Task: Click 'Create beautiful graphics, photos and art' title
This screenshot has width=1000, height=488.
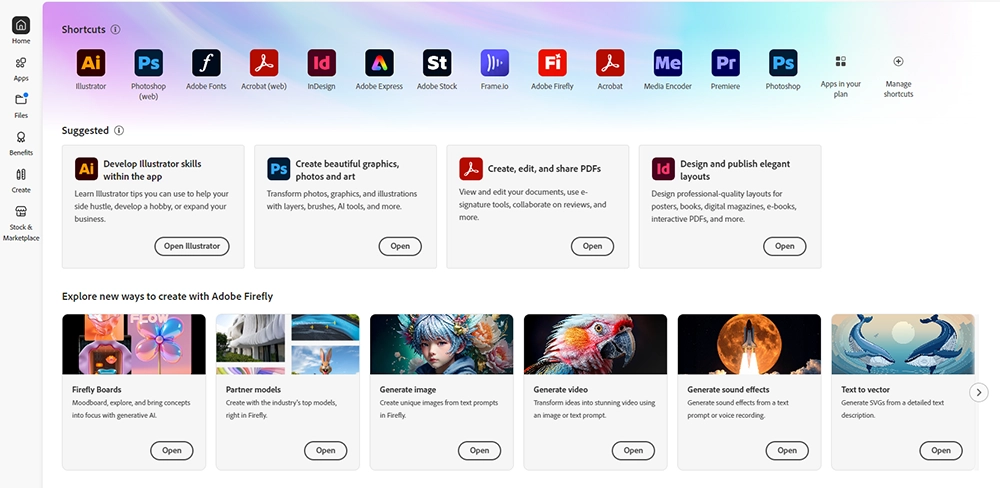Action: [x=347, y=170]
